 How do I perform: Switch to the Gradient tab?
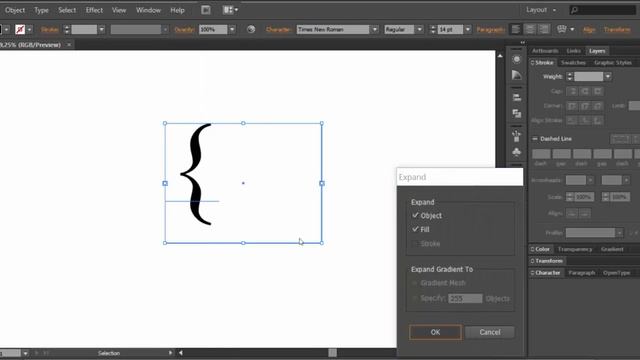coord(612,249)
